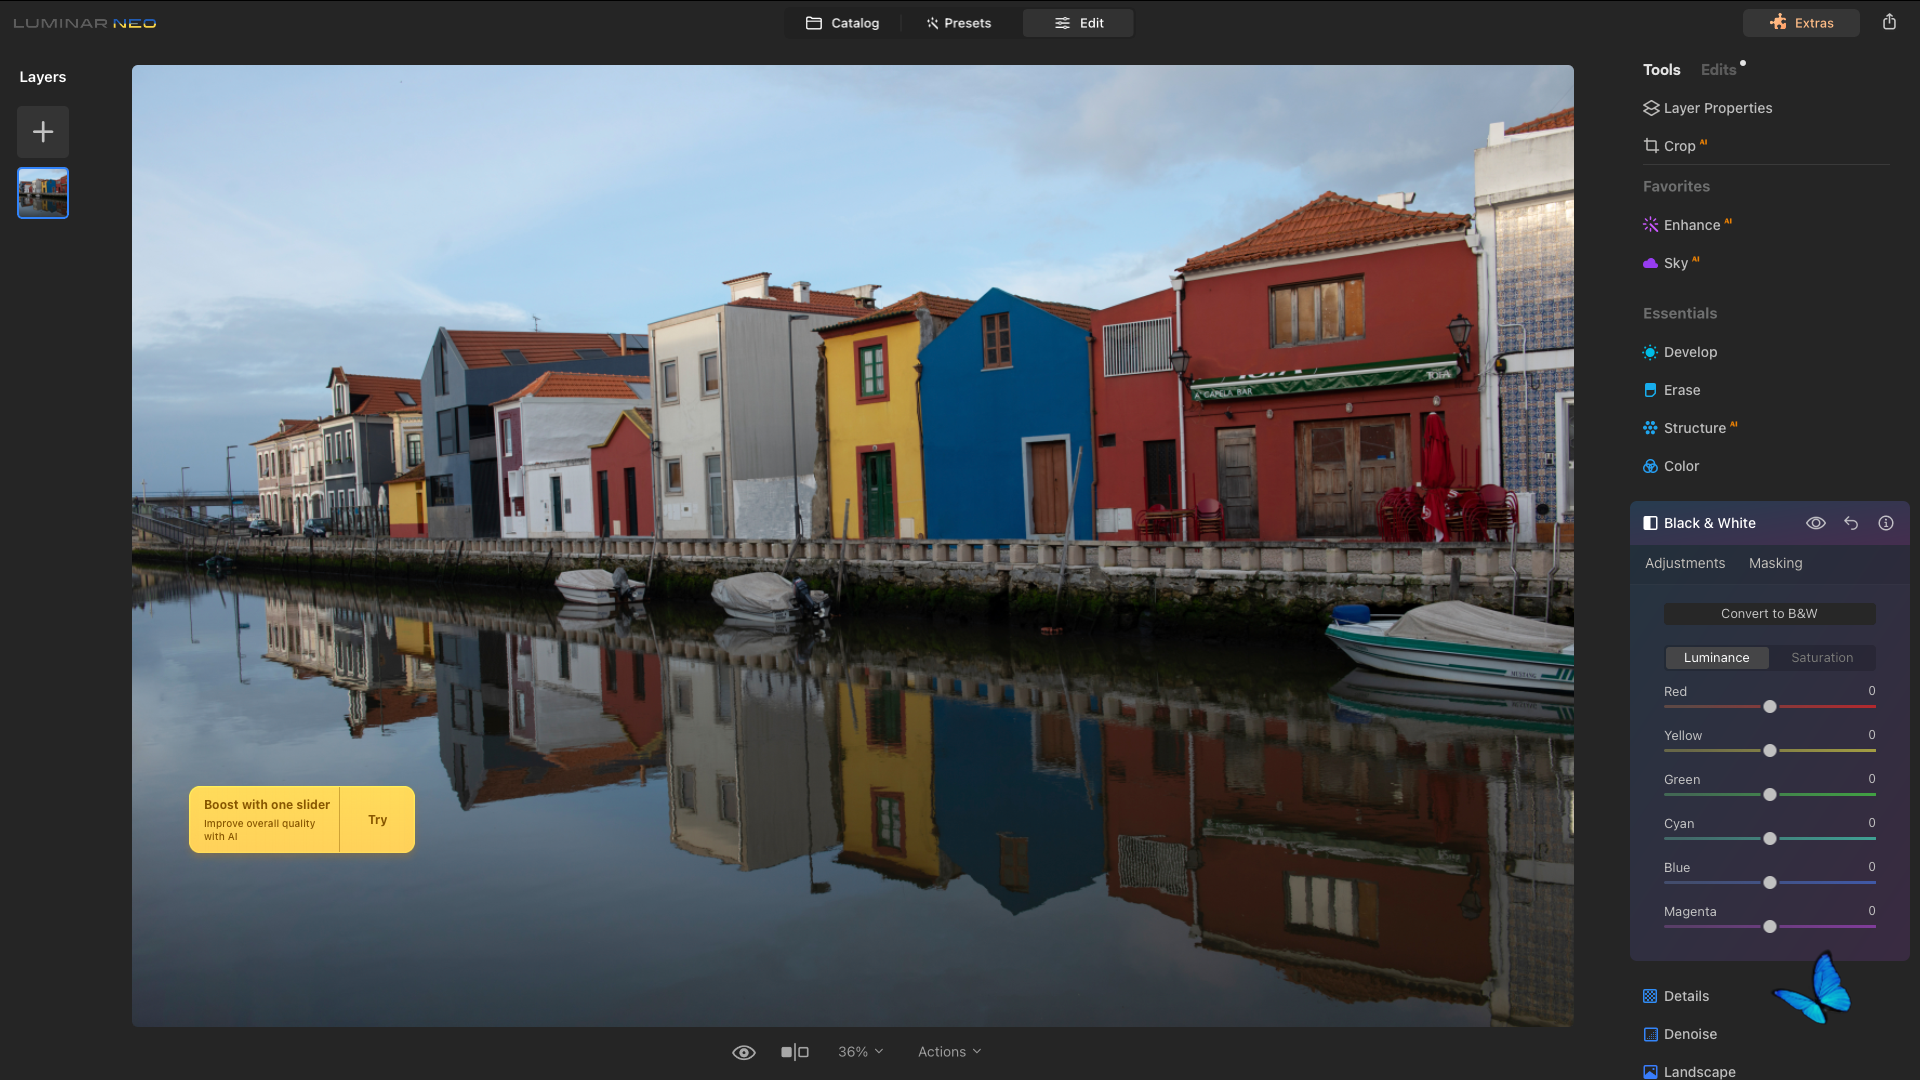This screenshot has height=1080, width=1920.
Task: Click the Blue luminance slider handle
Action: pyautogui.click(x=1770, y=883)
